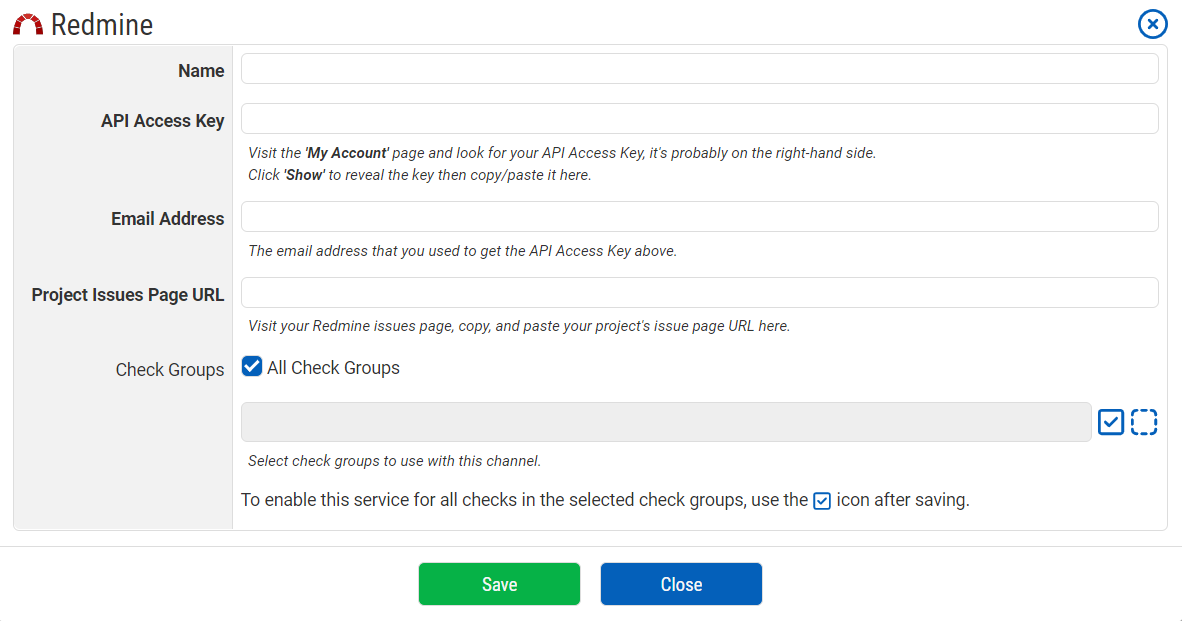Click into the API Access Key field

(x=699, y=119)
